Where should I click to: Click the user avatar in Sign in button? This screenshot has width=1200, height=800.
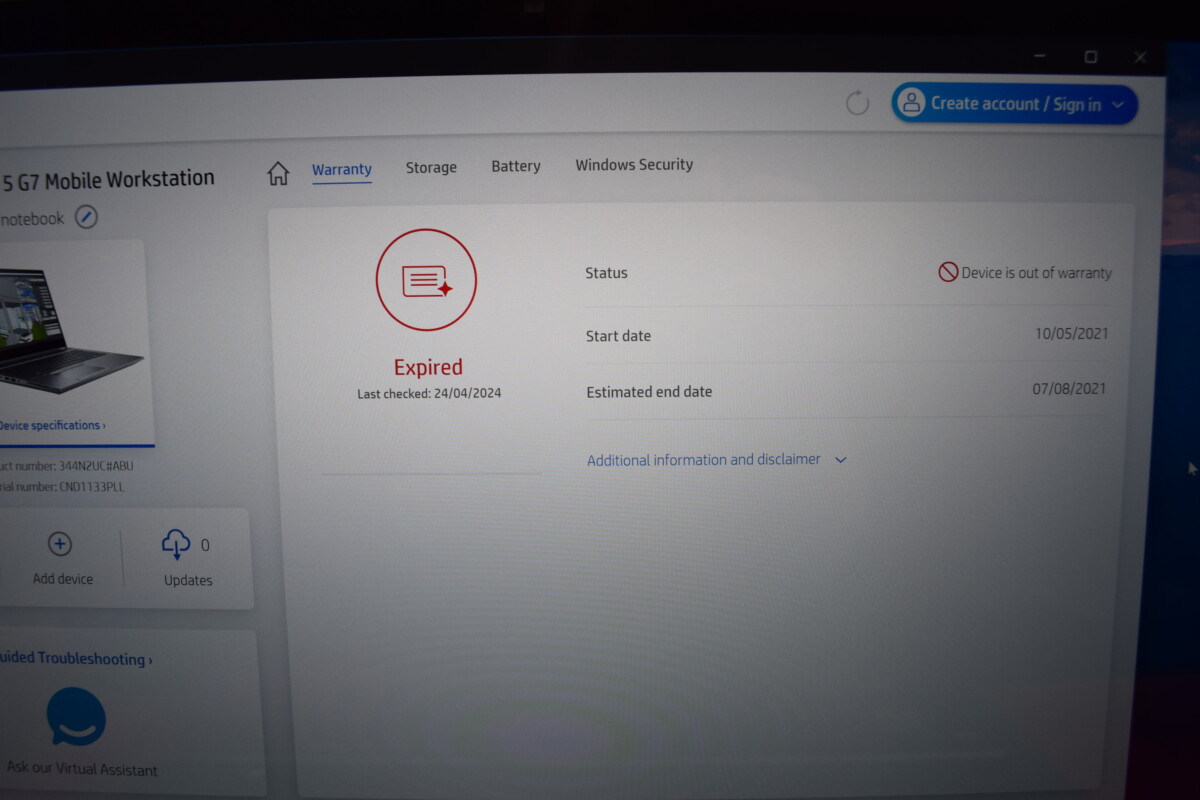911,102
